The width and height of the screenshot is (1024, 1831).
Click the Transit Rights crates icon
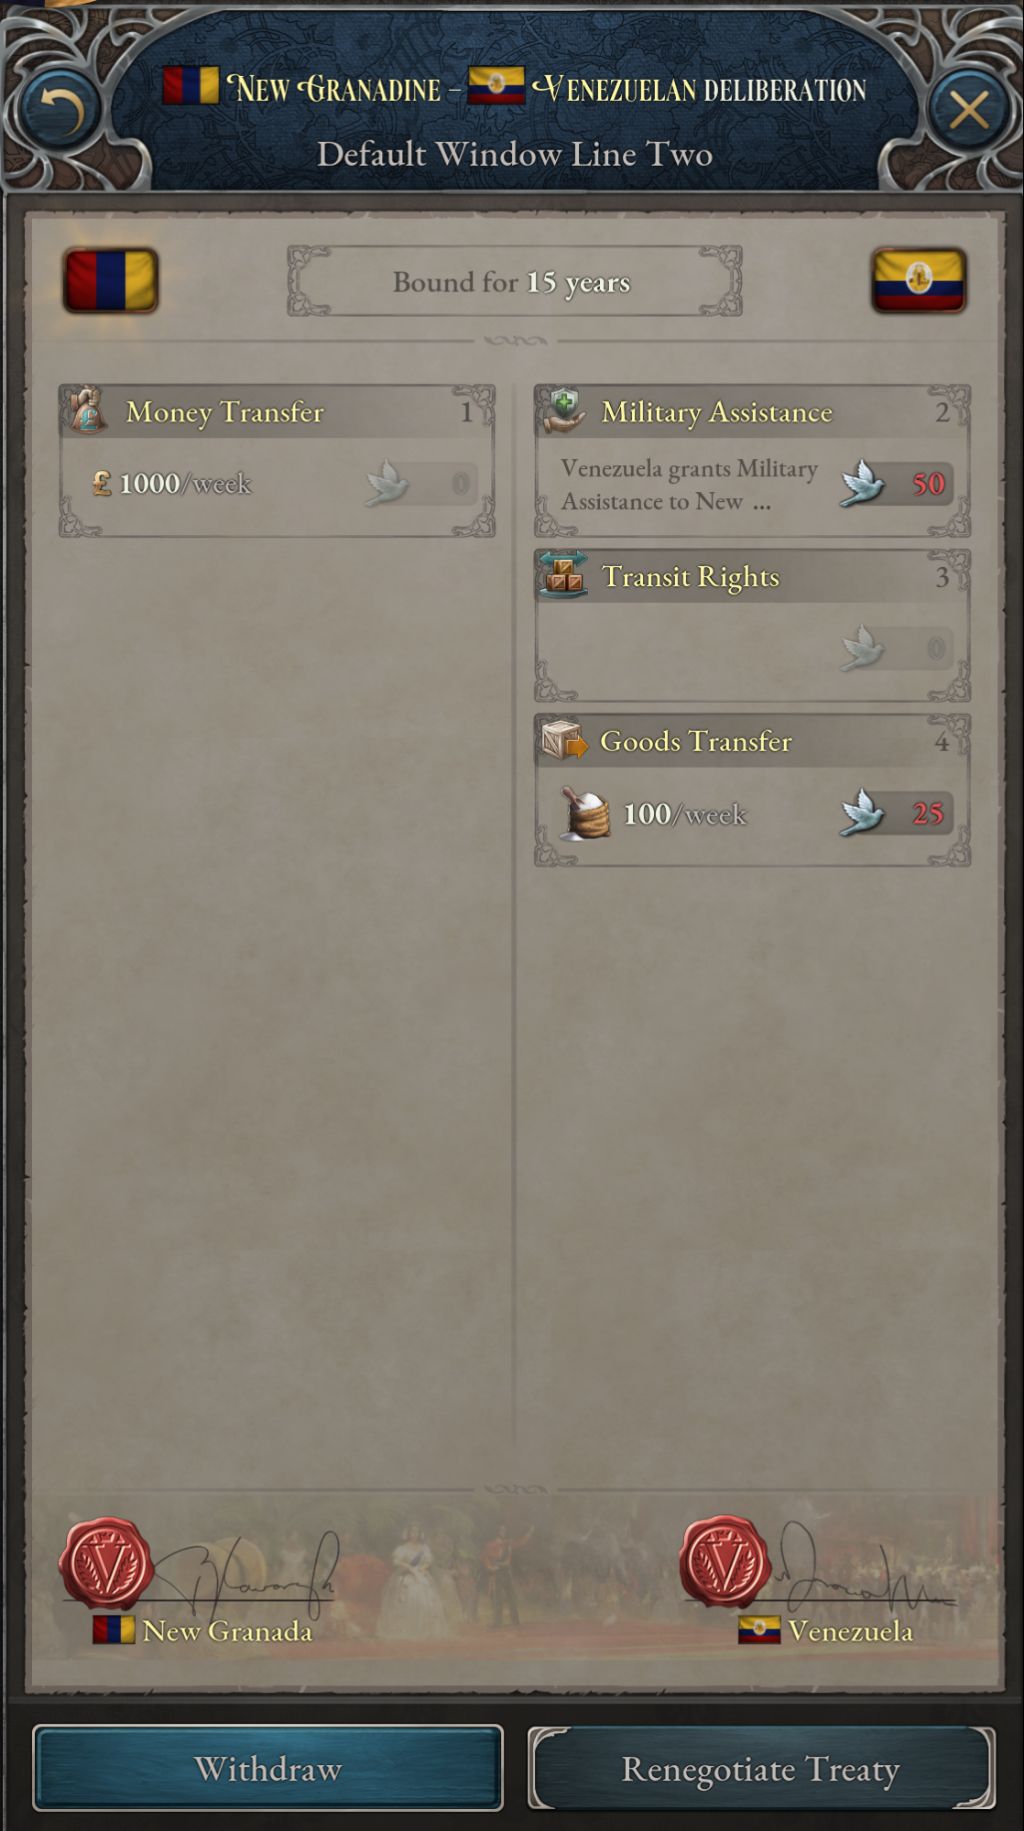click(x=563, y=575)
